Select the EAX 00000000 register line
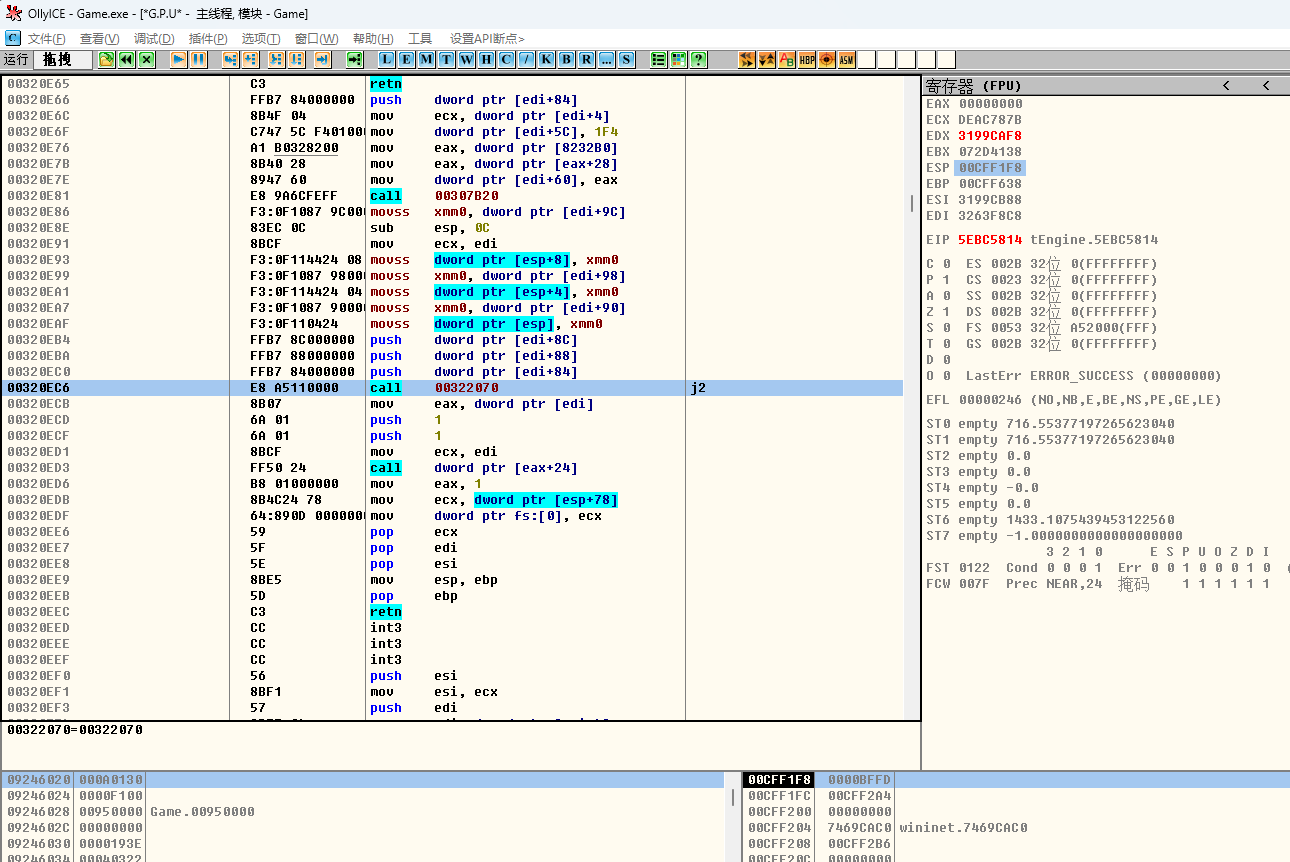The width and height of the screenshot is (1290, 862). pos(974,104)
